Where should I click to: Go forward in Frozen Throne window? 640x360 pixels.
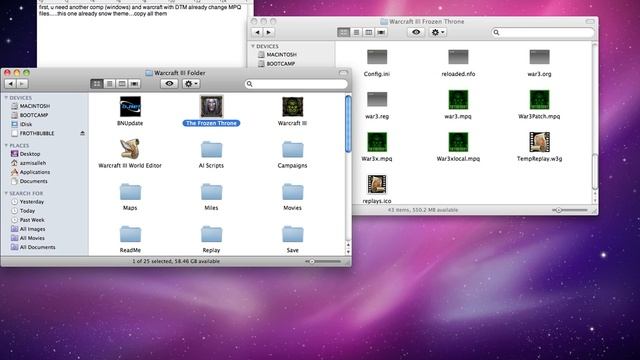(x=269, y=32)
